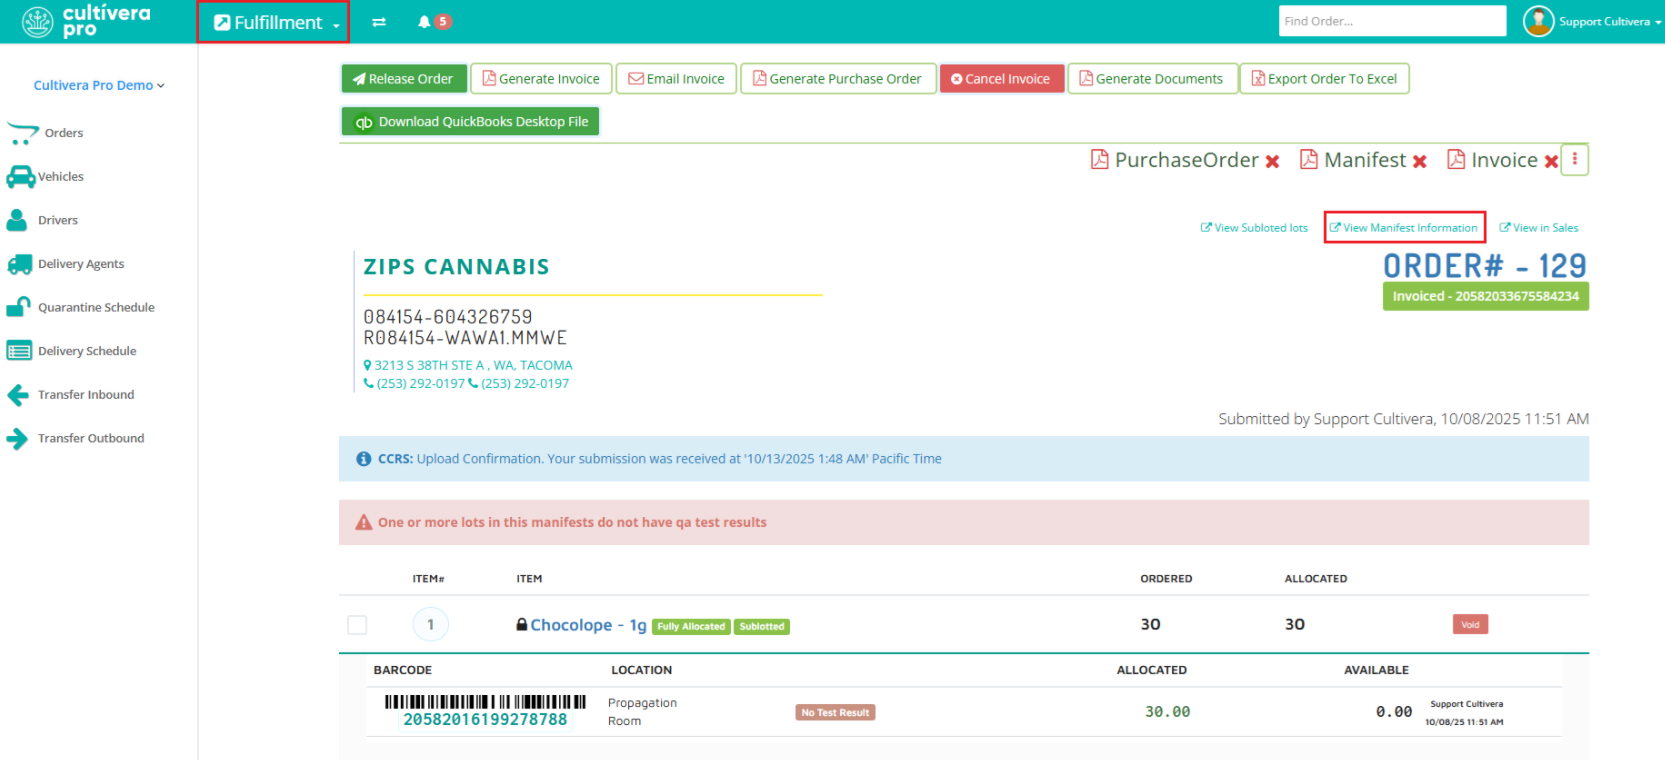
Task: Open the PurchaseOrder PDF document
Action: point(1174,160)
